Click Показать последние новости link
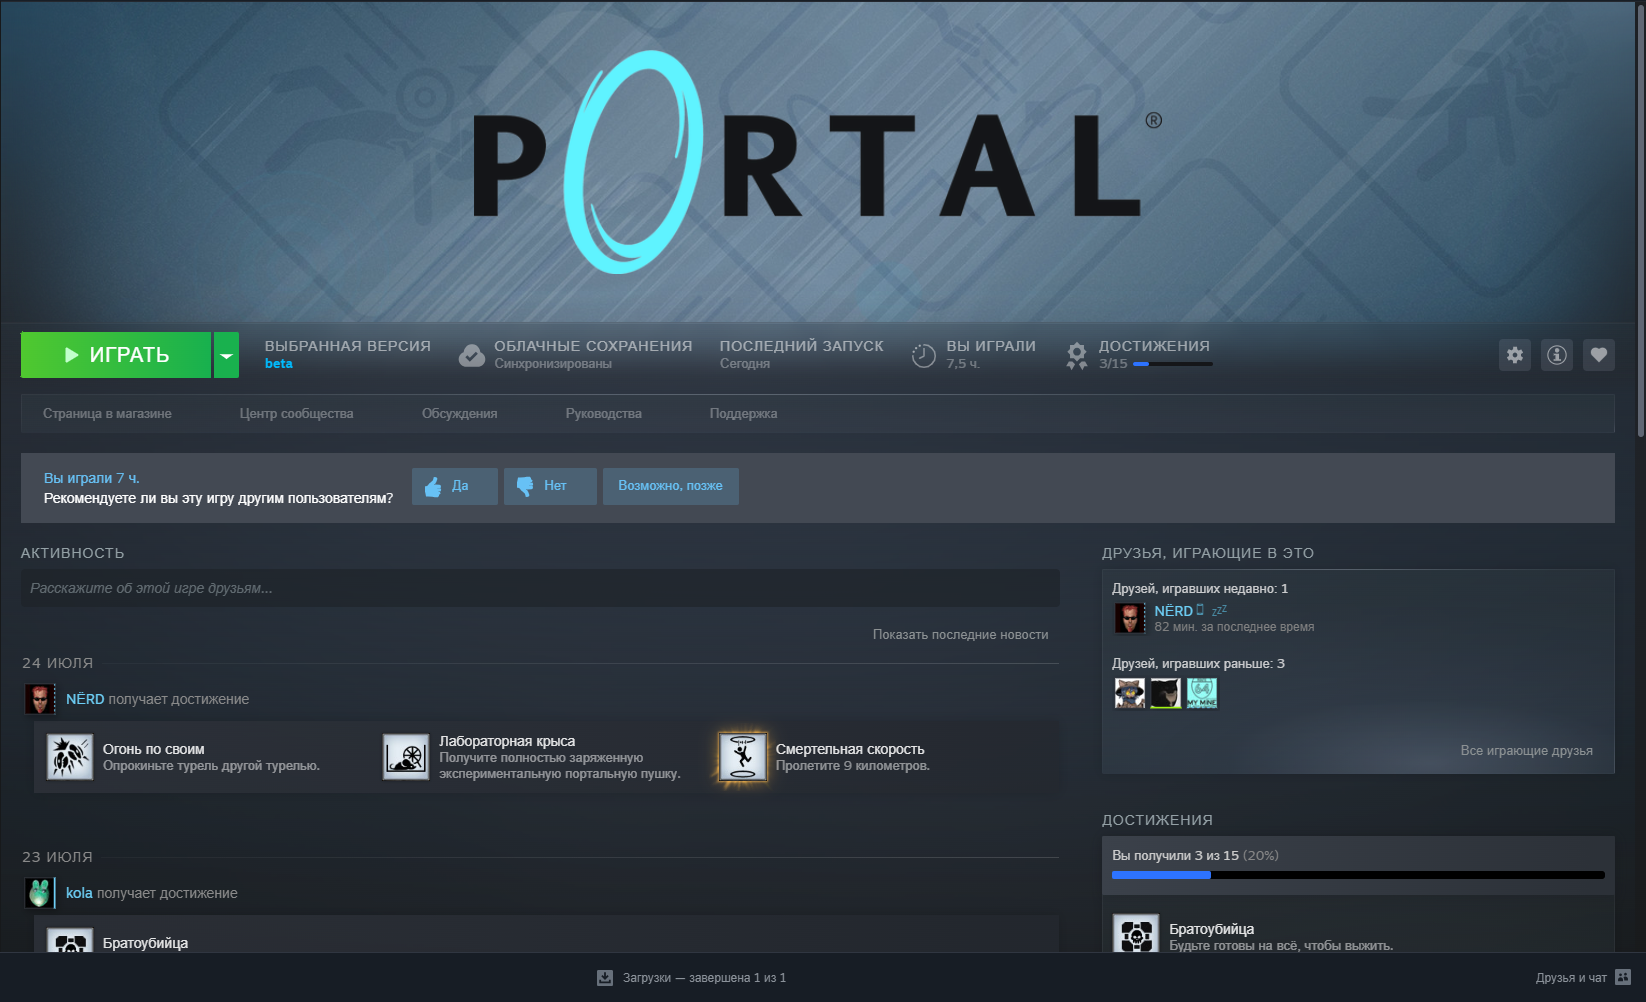1646x1002 pixels. tap(961, 635)
